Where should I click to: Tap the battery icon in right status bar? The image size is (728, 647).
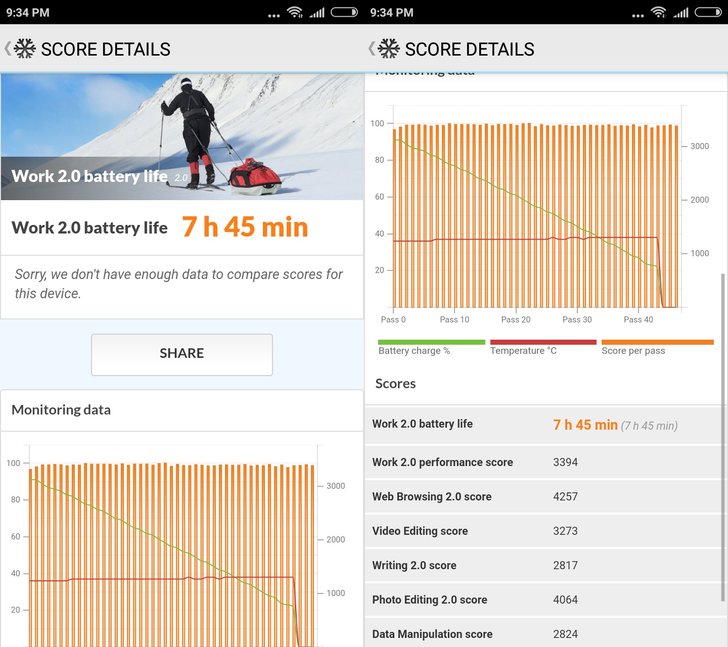[x=708, y=12]
